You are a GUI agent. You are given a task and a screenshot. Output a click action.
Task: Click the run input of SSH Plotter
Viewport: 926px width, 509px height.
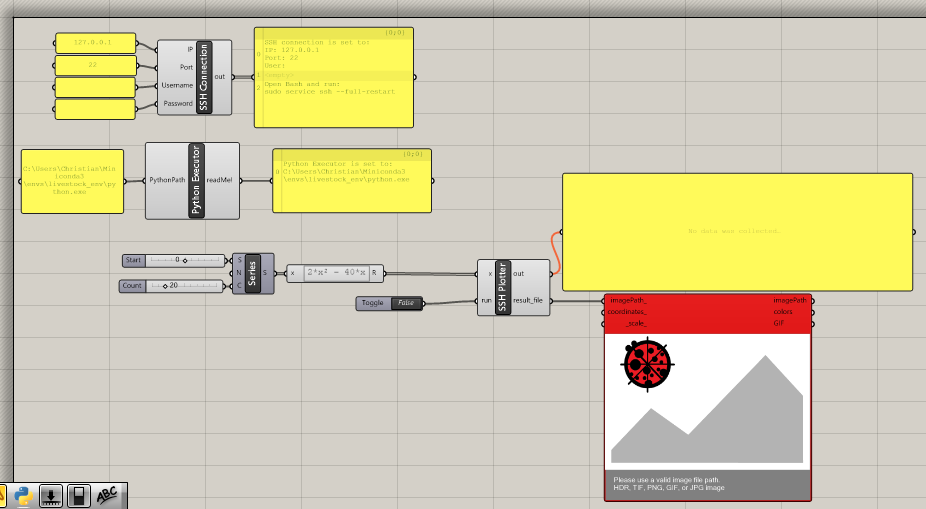486,301
